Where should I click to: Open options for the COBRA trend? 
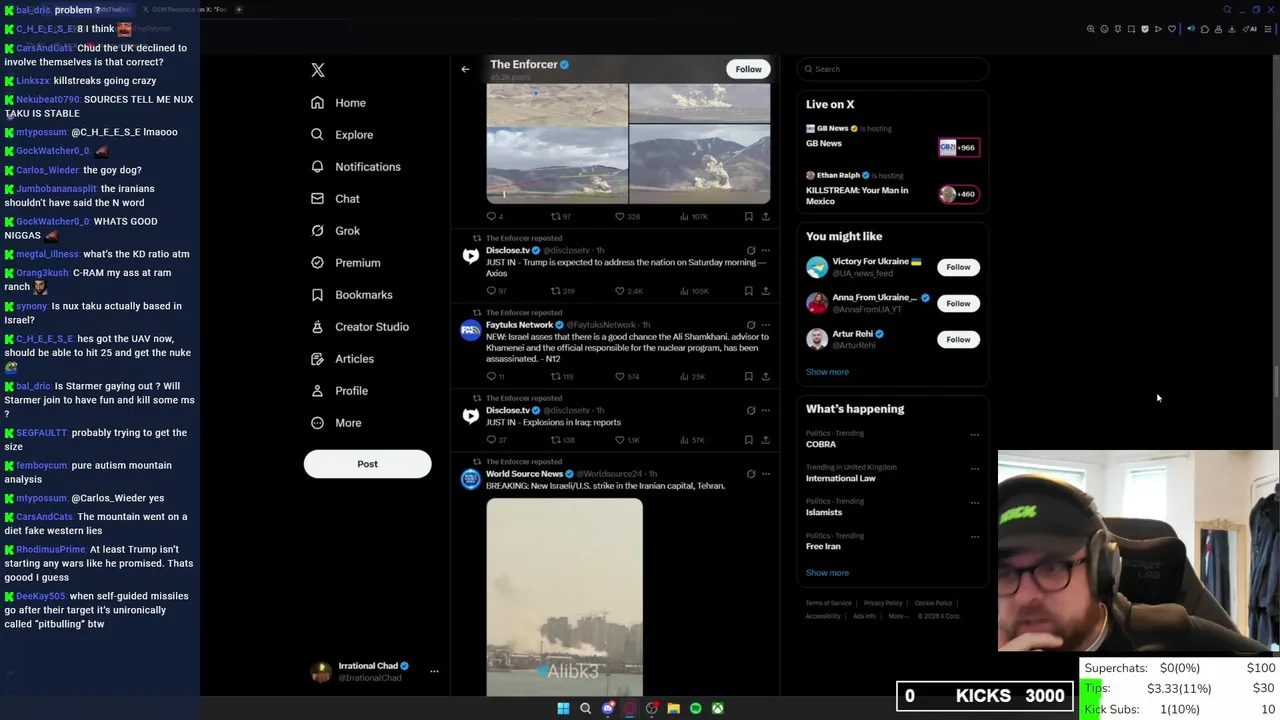(975, 435)
